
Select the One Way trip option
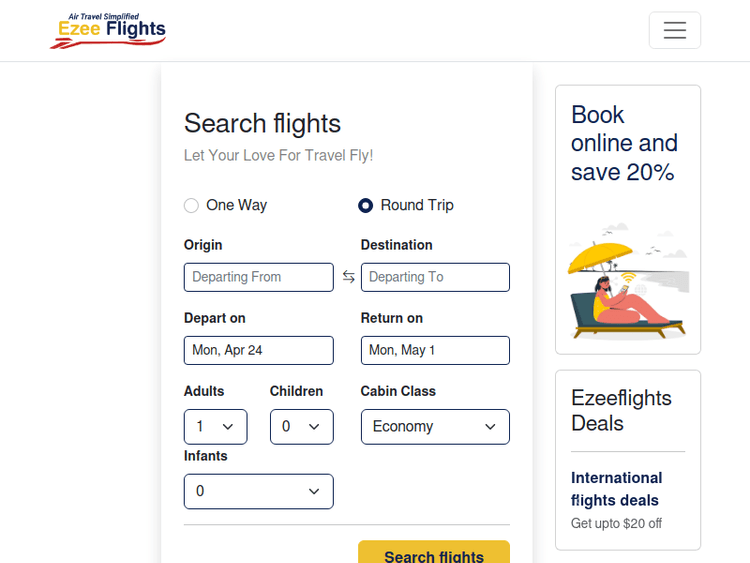pyautogui.click(x=191, y=205)
